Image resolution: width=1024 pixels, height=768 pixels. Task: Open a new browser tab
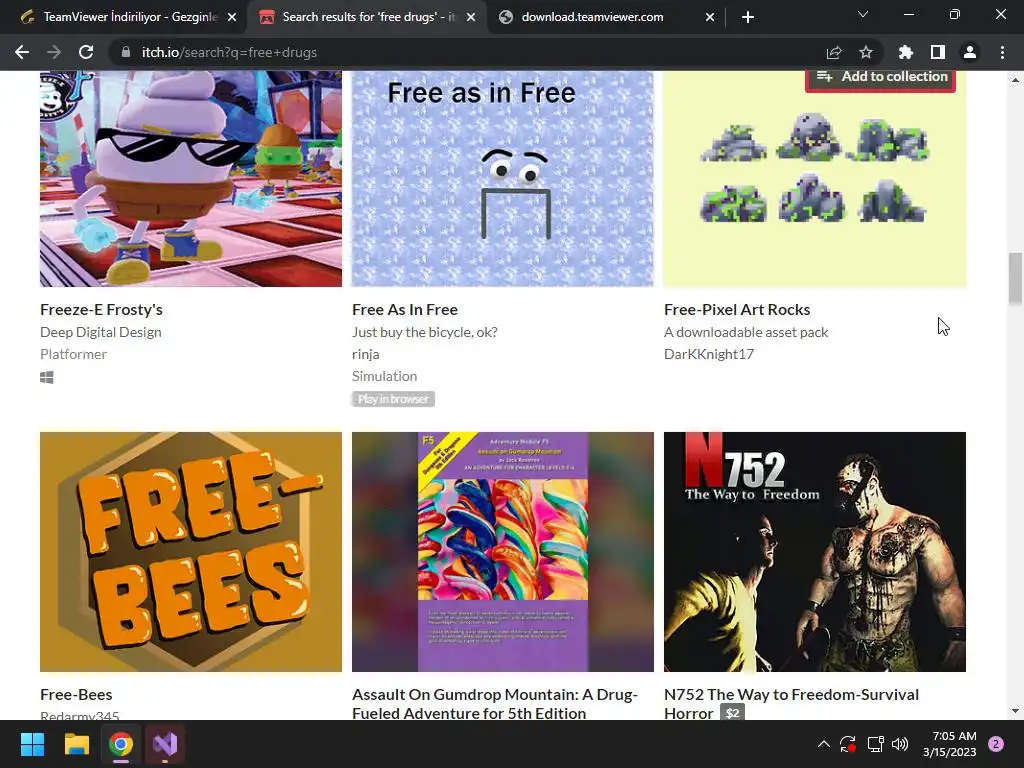[748, 17]
